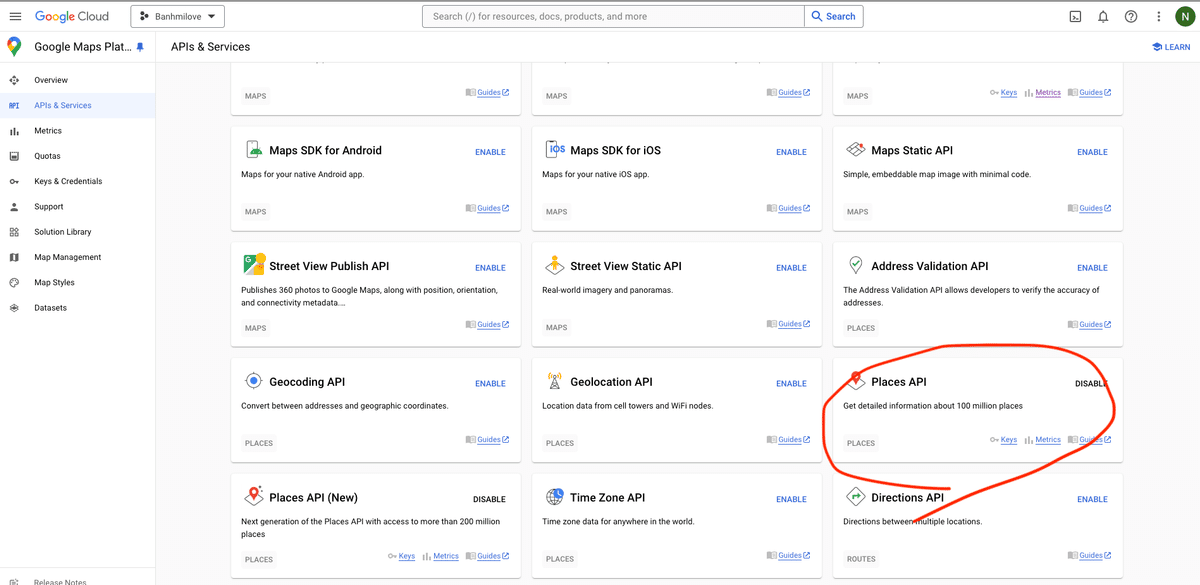Disable Places API (New)

pyautogui.click(x=489, y=499)
